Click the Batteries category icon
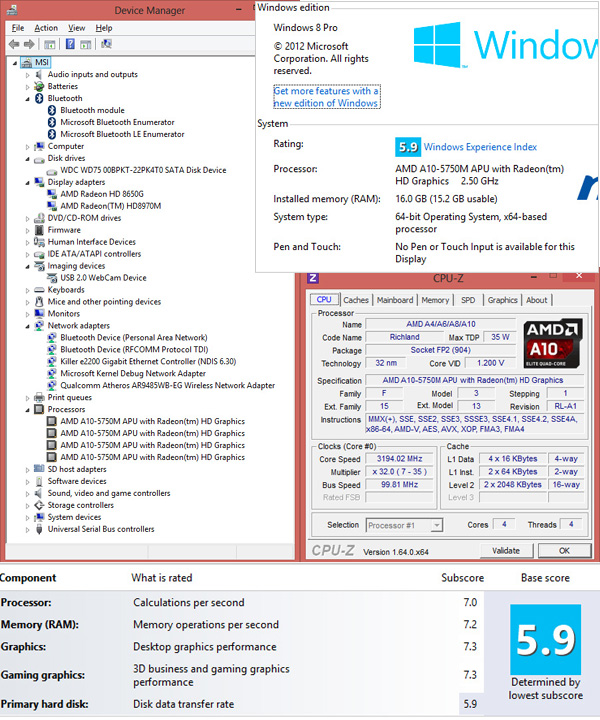The image size is (600, 720). [x=39, y=86]
